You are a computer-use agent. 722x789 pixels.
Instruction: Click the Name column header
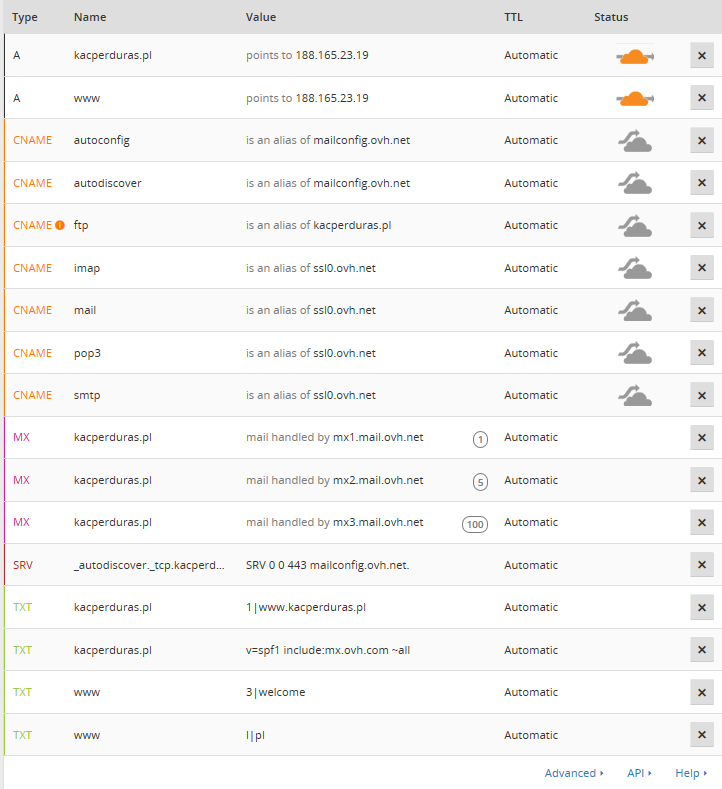[x=90, y=17]
